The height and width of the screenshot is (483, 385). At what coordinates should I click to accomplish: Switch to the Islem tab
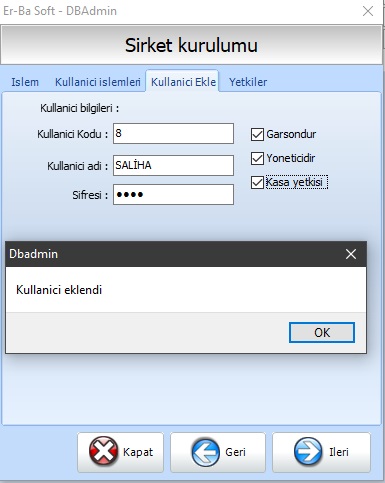click(25, 82)
